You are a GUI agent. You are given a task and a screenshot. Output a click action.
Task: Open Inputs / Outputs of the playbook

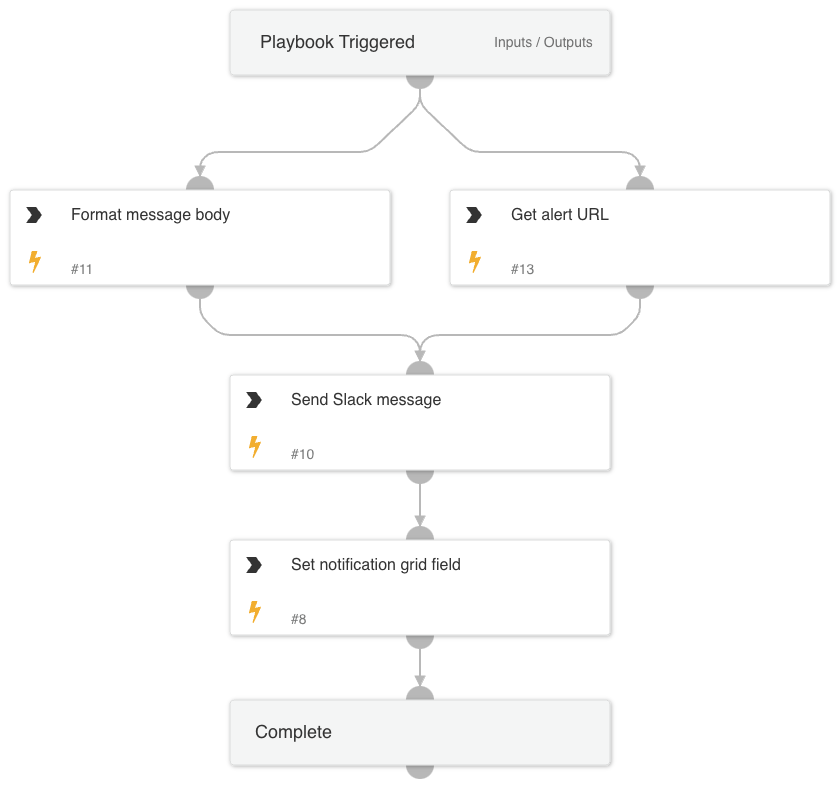tap(543, 43)
